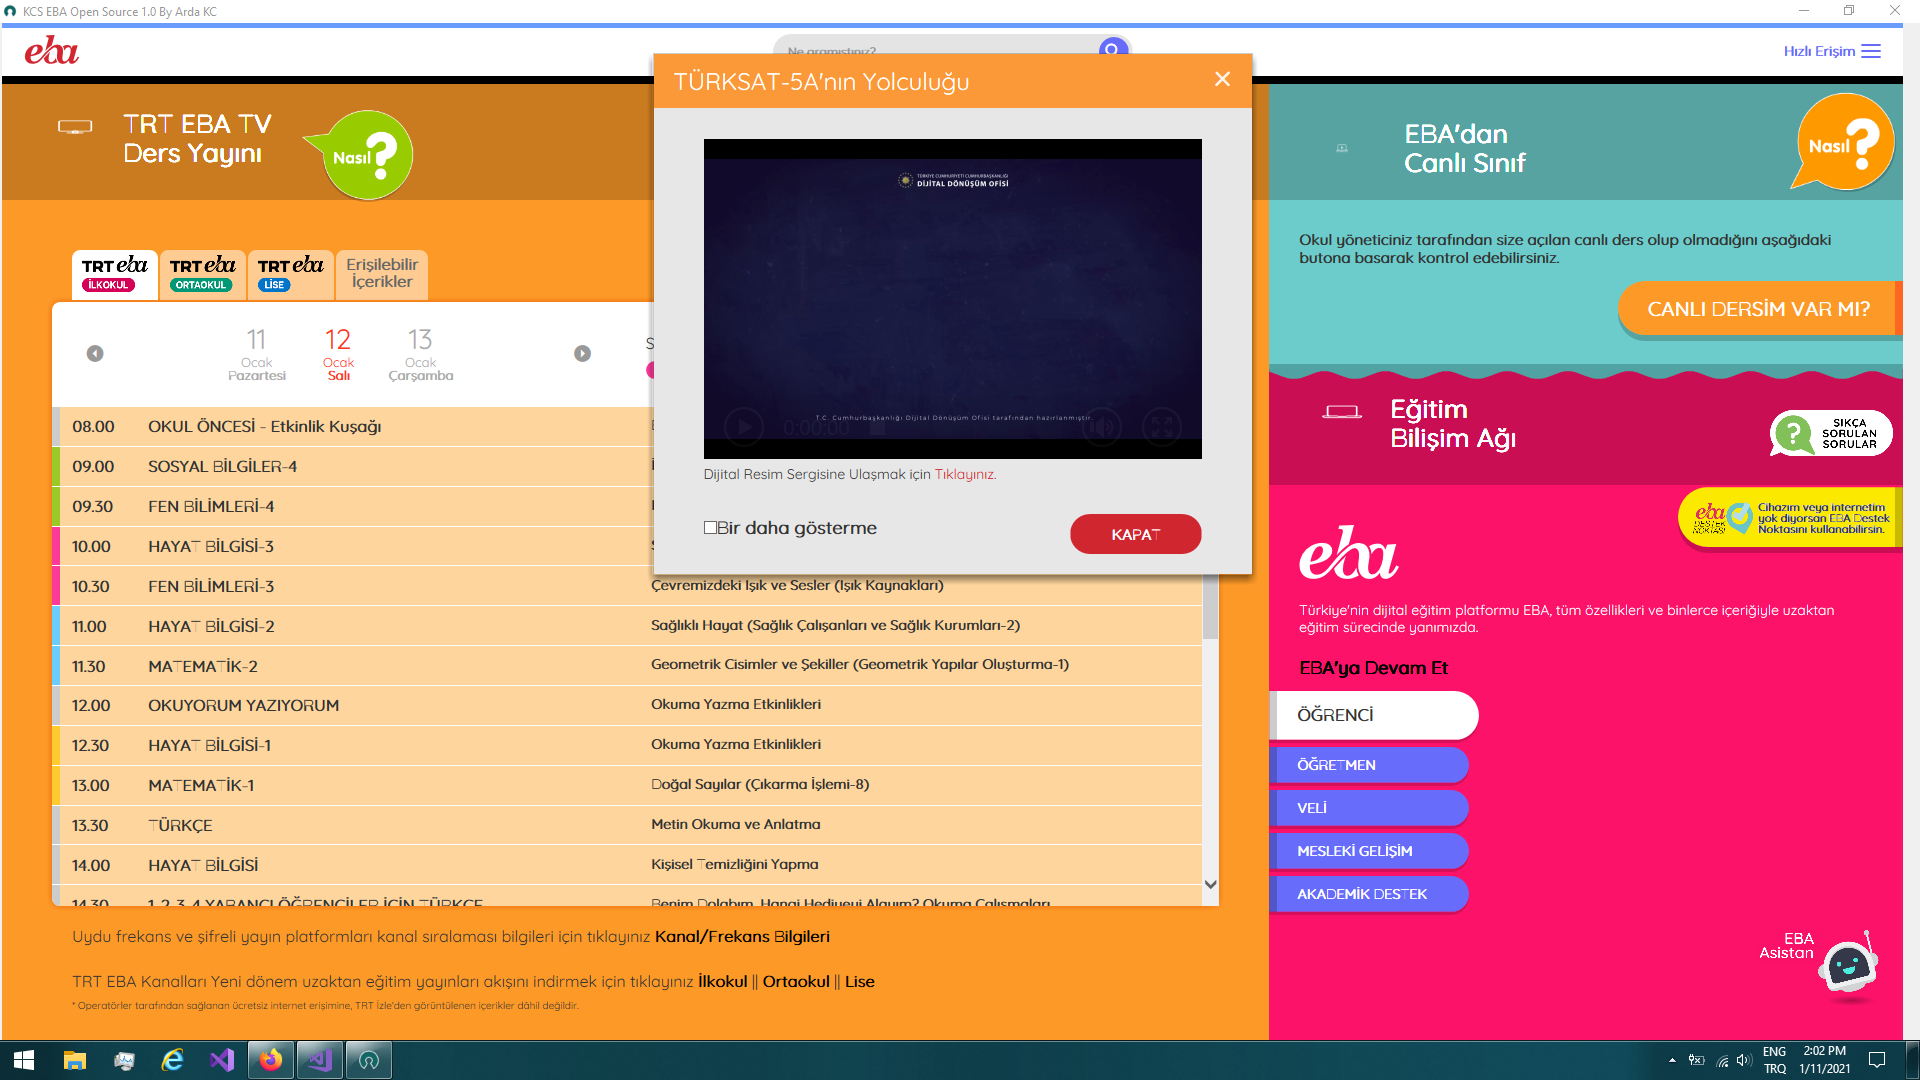Close the TÜRKSAT-5A popup with X
Screen dimensions: 1920x1080
tap(1222, 80)
